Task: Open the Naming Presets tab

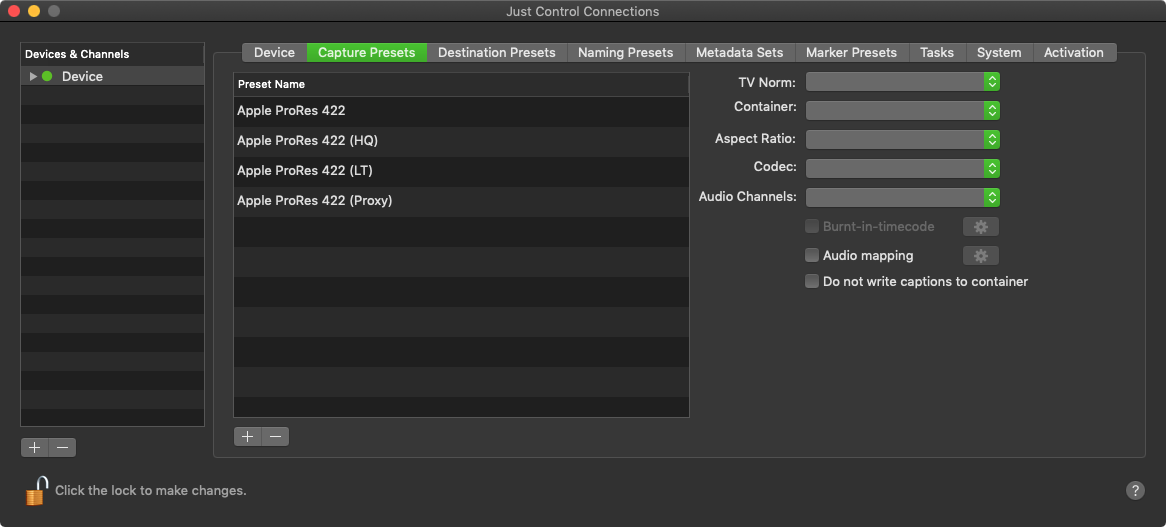Action: point(625,53)
